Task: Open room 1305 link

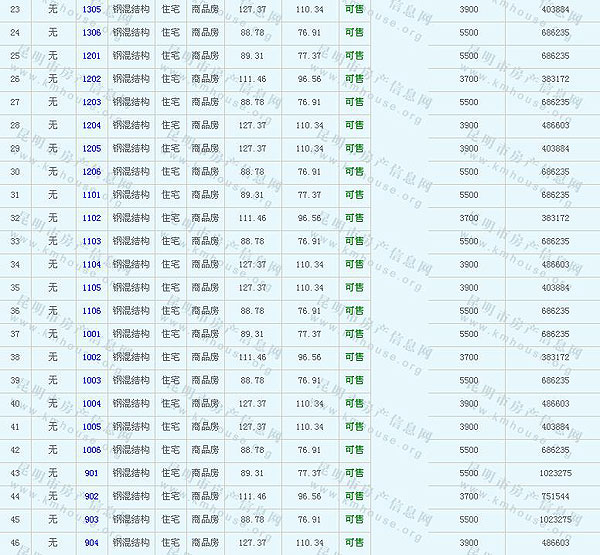Action: point(91,9)
